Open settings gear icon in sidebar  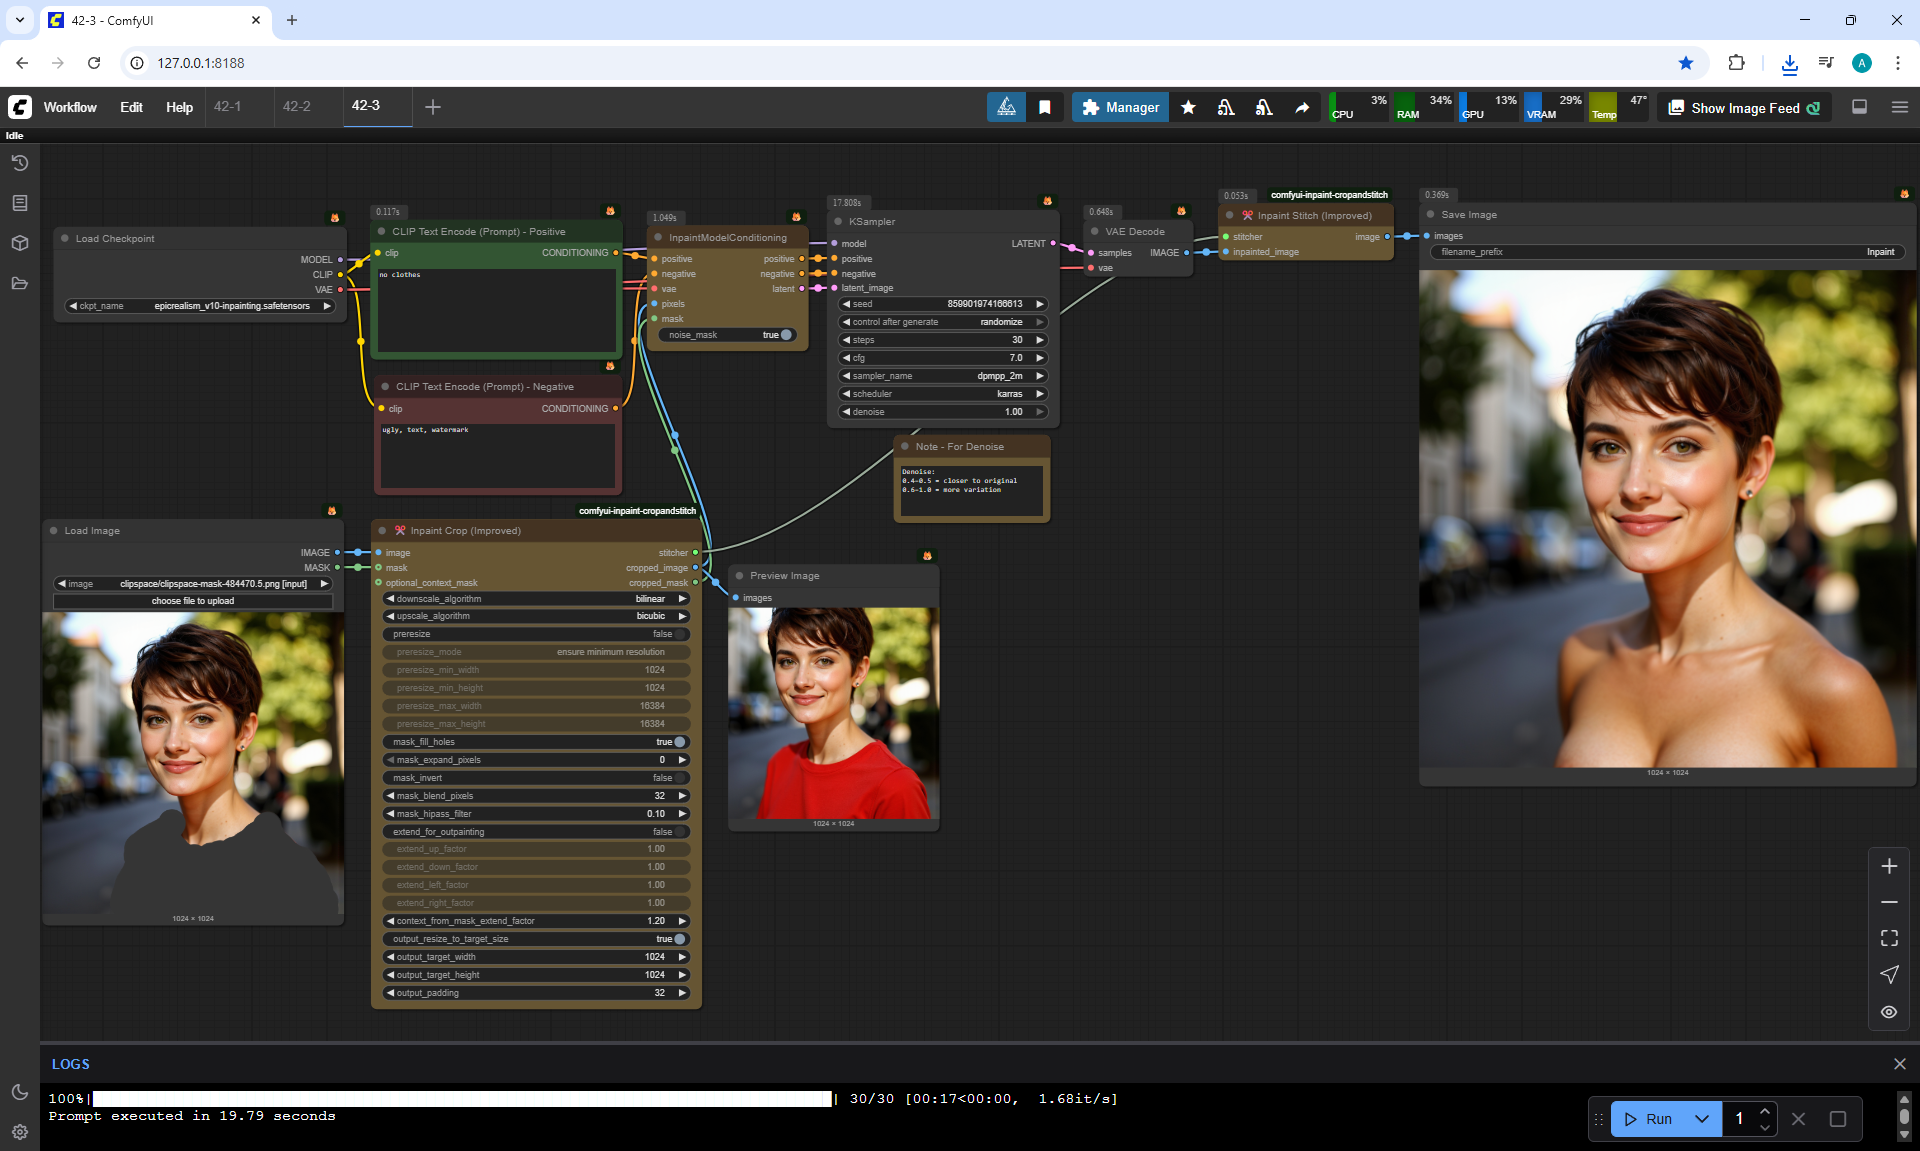tap(19, 1132)
